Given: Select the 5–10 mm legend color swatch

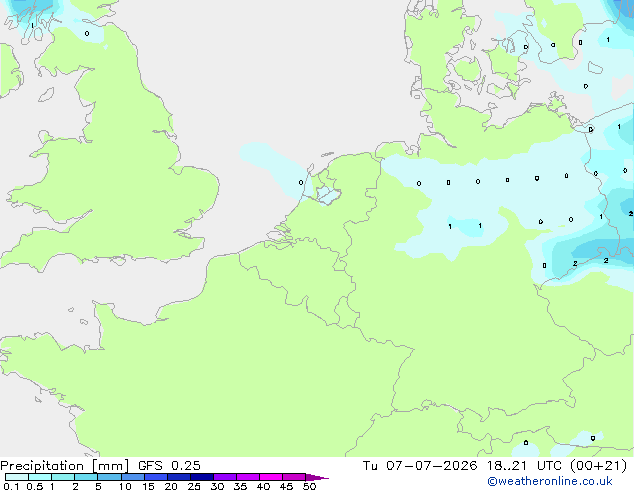Looking at the screenshot, I should click(110, 477).
